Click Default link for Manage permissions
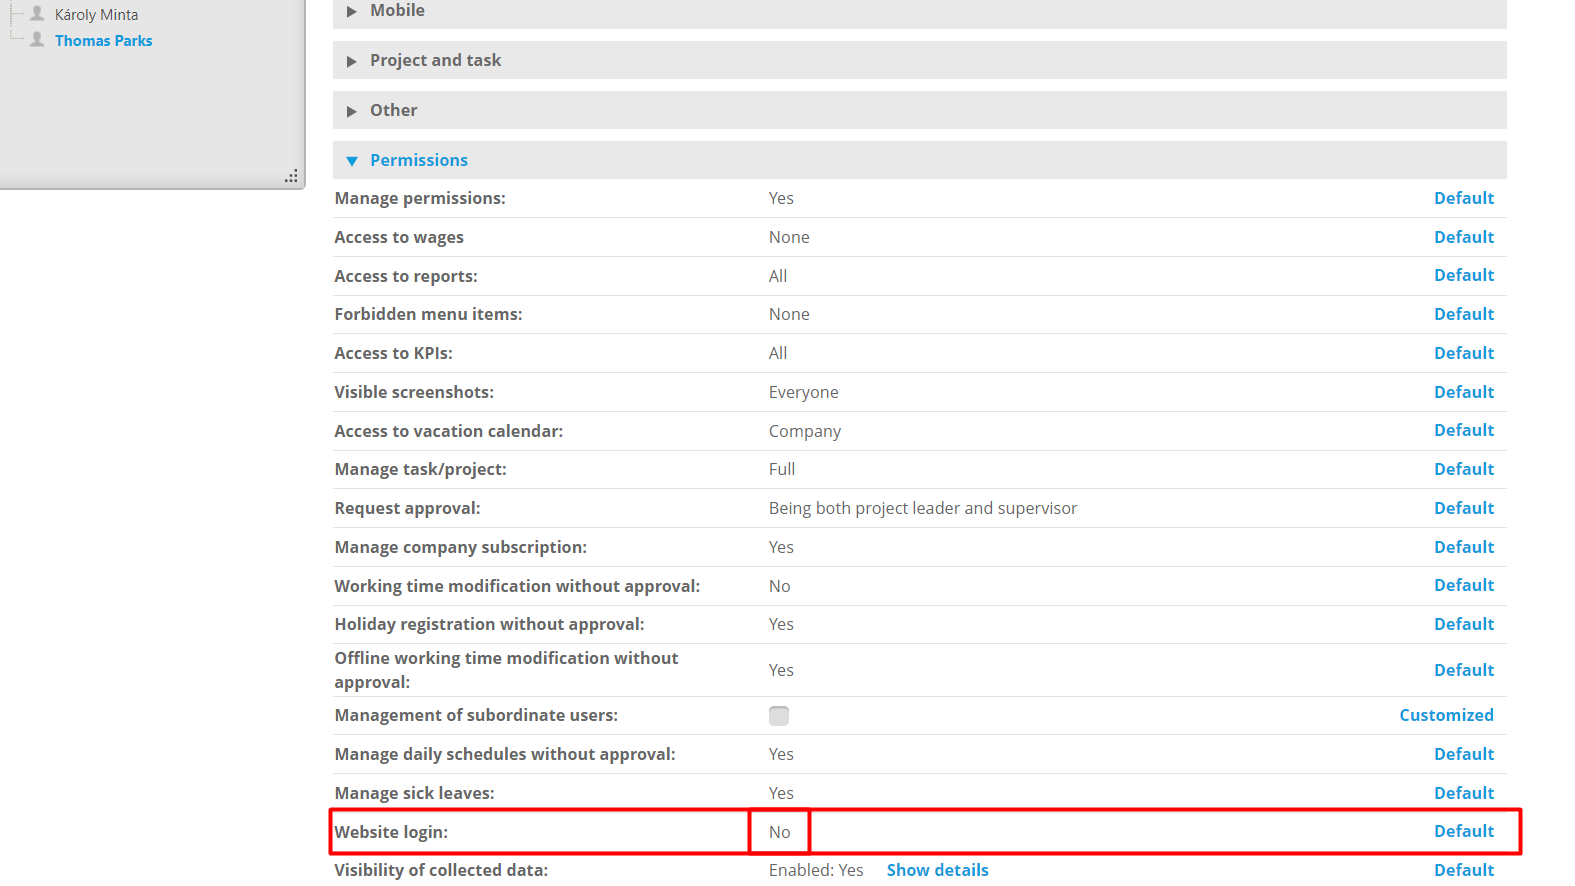This screenshot has height=886, width=1575. pyautogui.click(x=1463, y=198)
